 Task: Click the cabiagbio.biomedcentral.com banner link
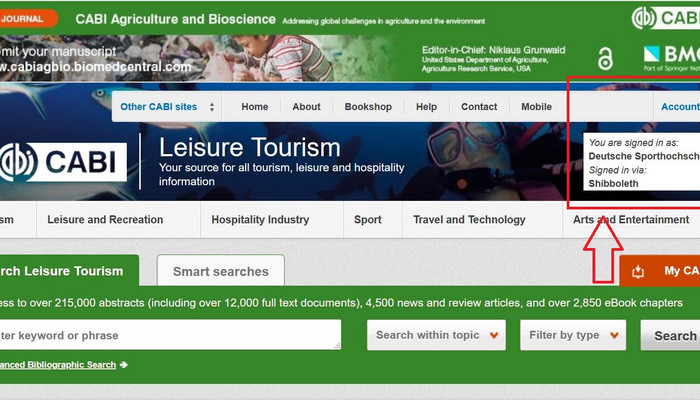[x=96, y=67]
